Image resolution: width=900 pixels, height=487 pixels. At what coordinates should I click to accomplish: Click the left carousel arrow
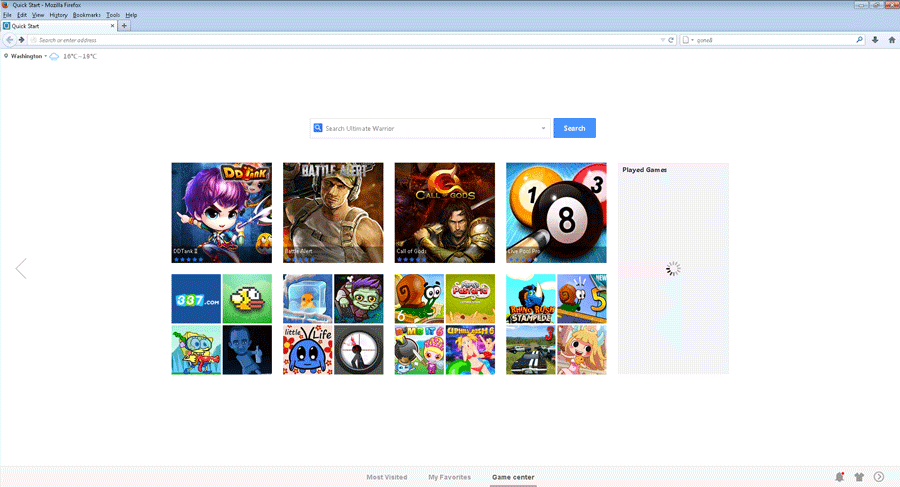[x=21, y=268]
